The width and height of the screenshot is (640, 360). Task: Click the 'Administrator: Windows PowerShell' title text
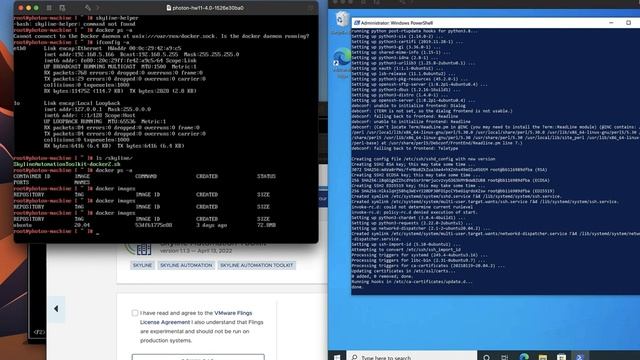(x=397, y=23)
